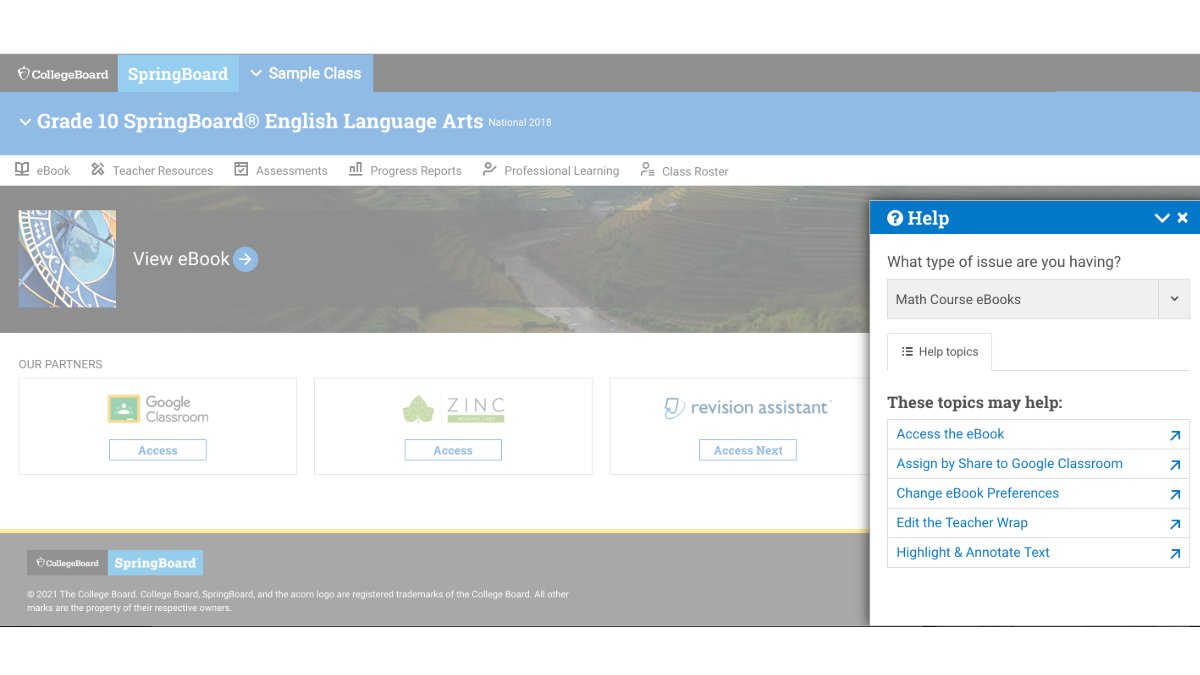Click Access Next for revision assistant
Screen dimensions: 1200x675
pyautogui.click(x=748, y=450)
